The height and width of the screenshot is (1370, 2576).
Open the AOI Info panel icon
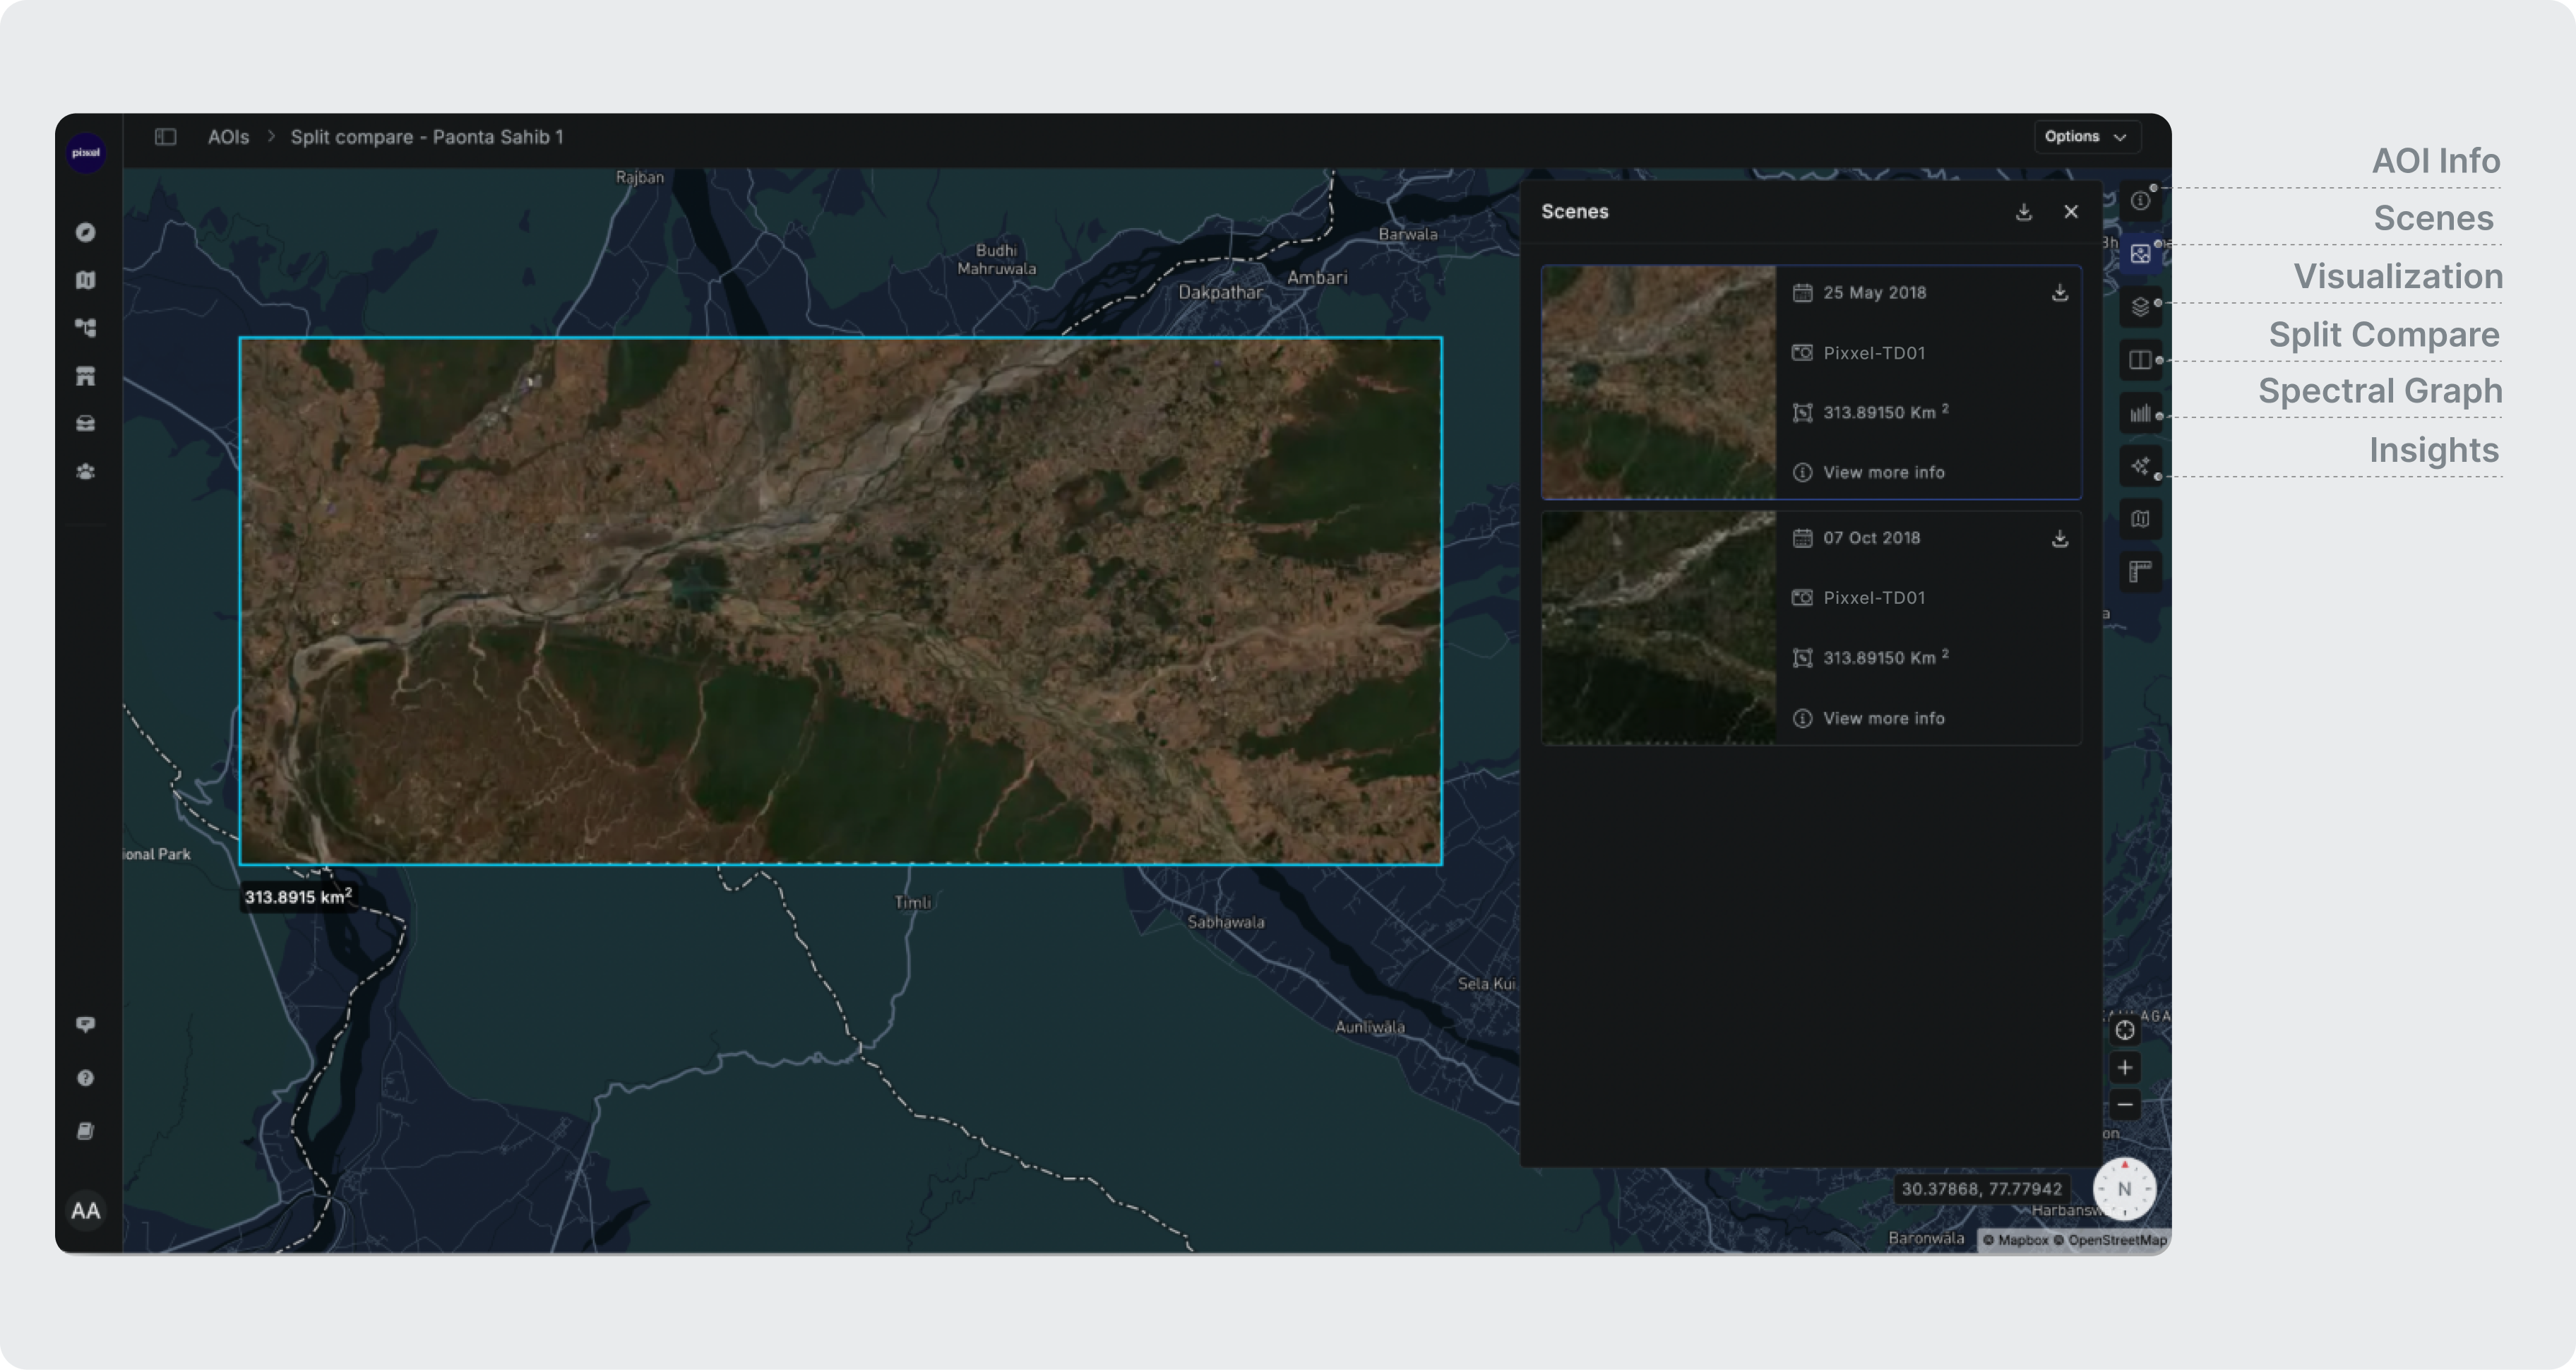pos(2139,201)
